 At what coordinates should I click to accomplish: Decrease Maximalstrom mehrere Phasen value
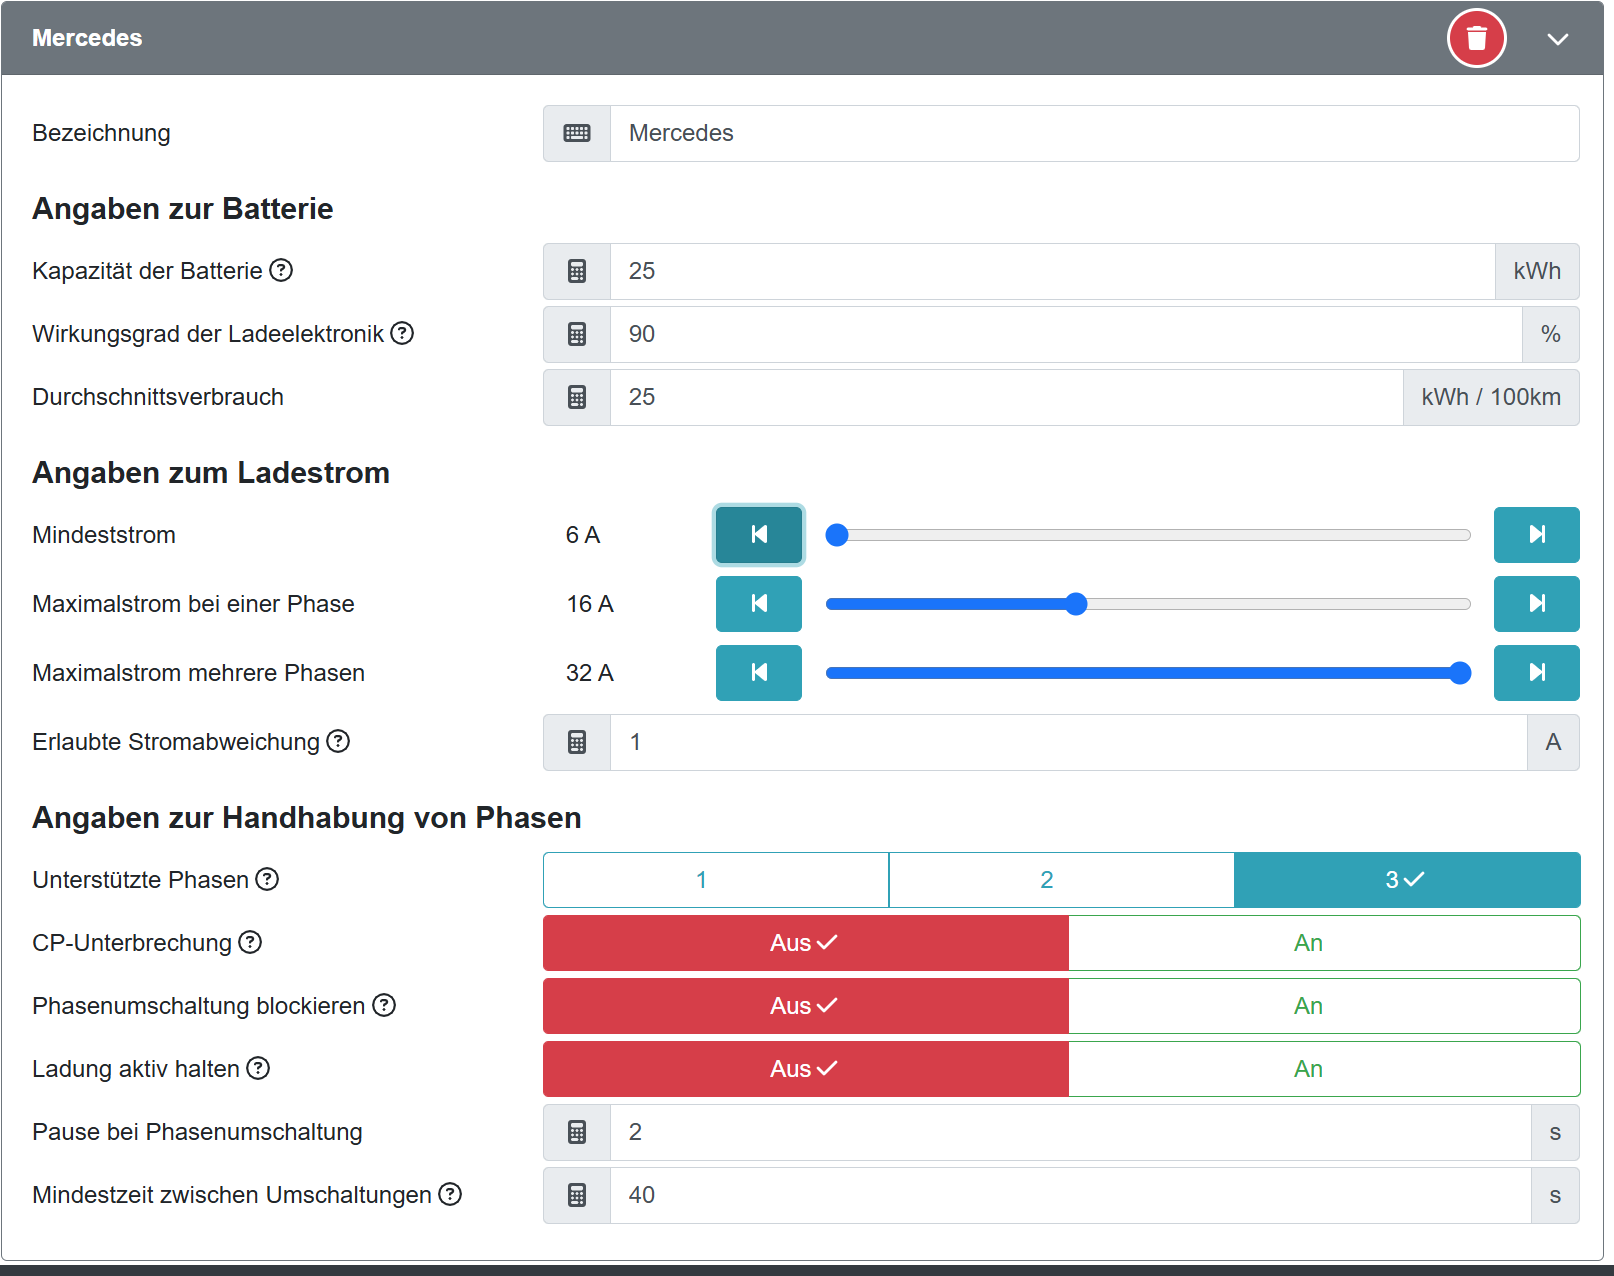tap(758, 673)
